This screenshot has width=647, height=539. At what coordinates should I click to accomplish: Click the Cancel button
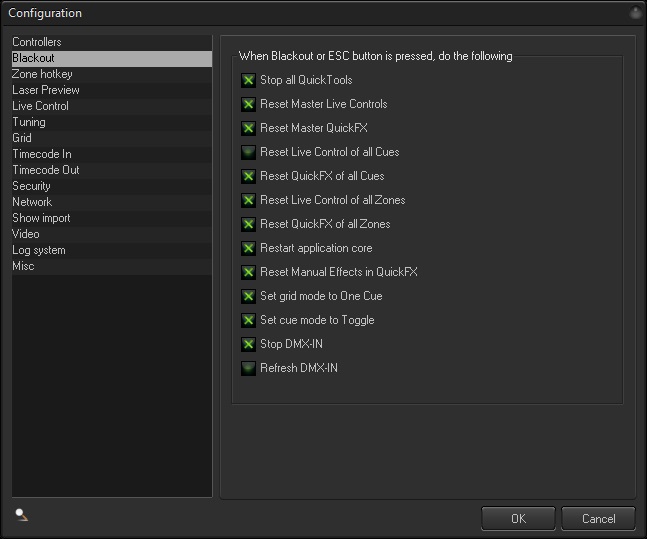click(x=598, y=518)
